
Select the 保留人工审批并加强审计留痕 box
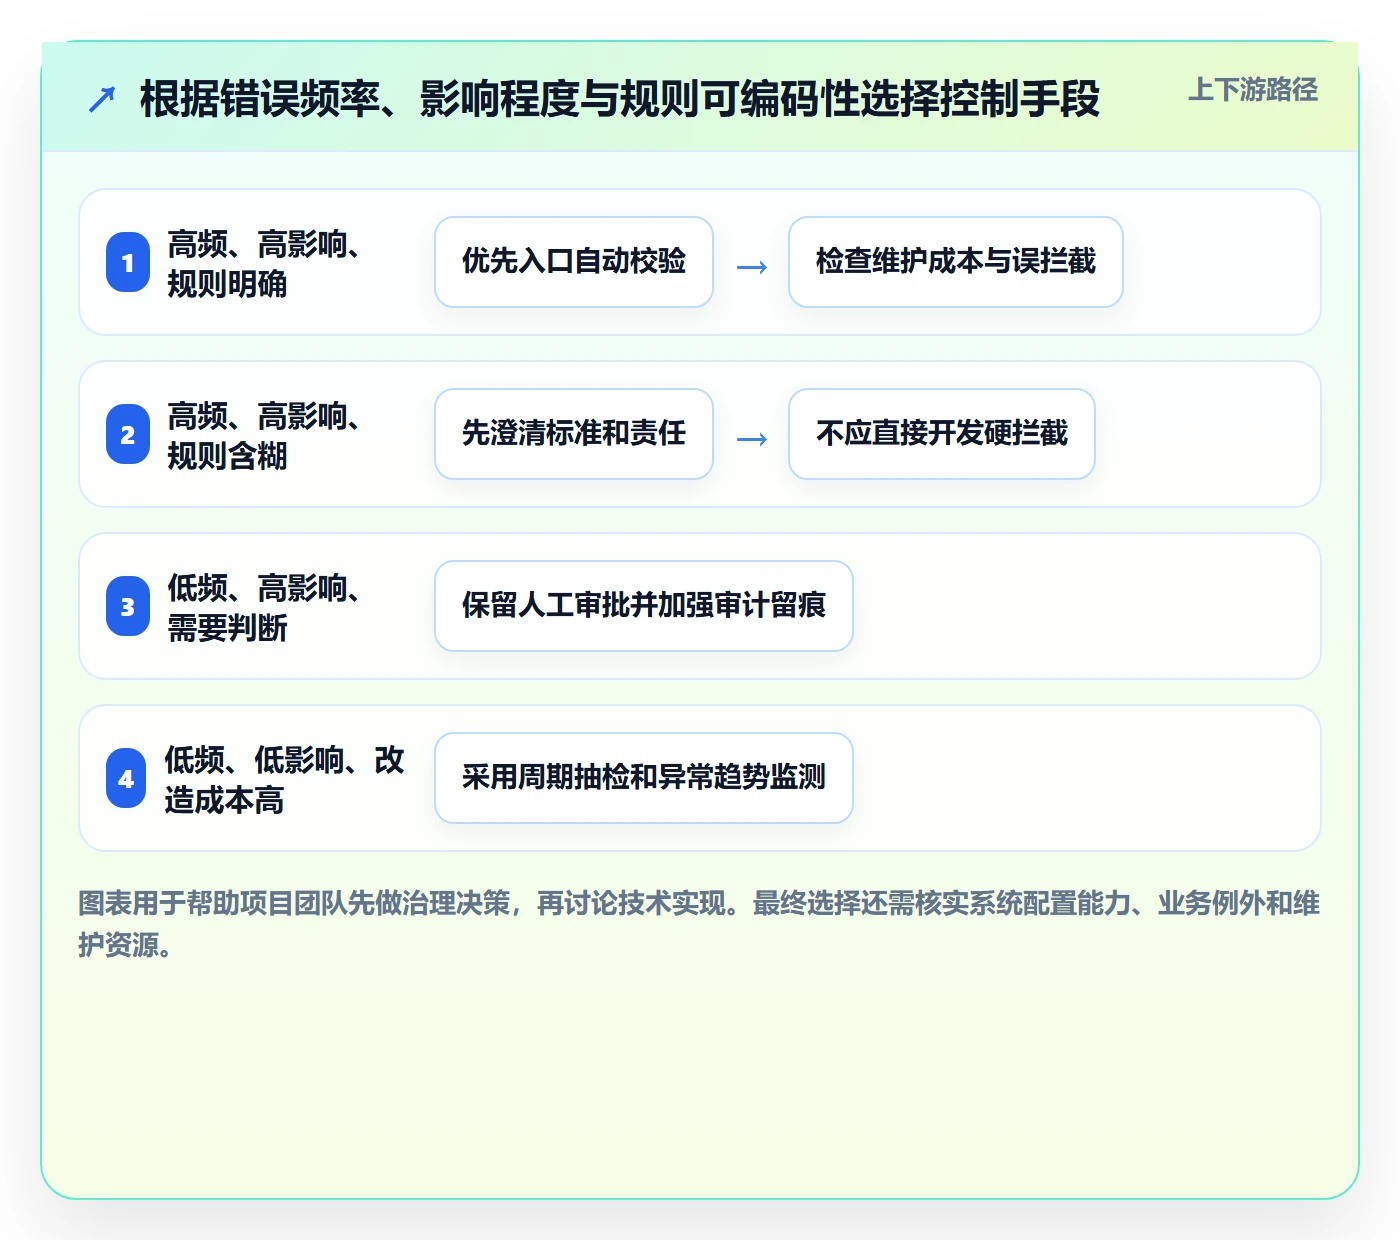644,606
